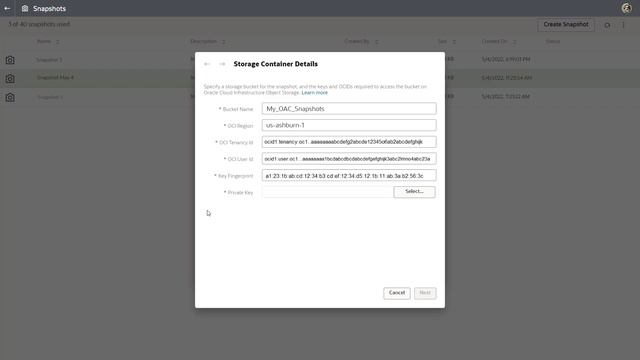Open the user profile avatar
The width and height of the screenshot is (640, 360).
626,8
